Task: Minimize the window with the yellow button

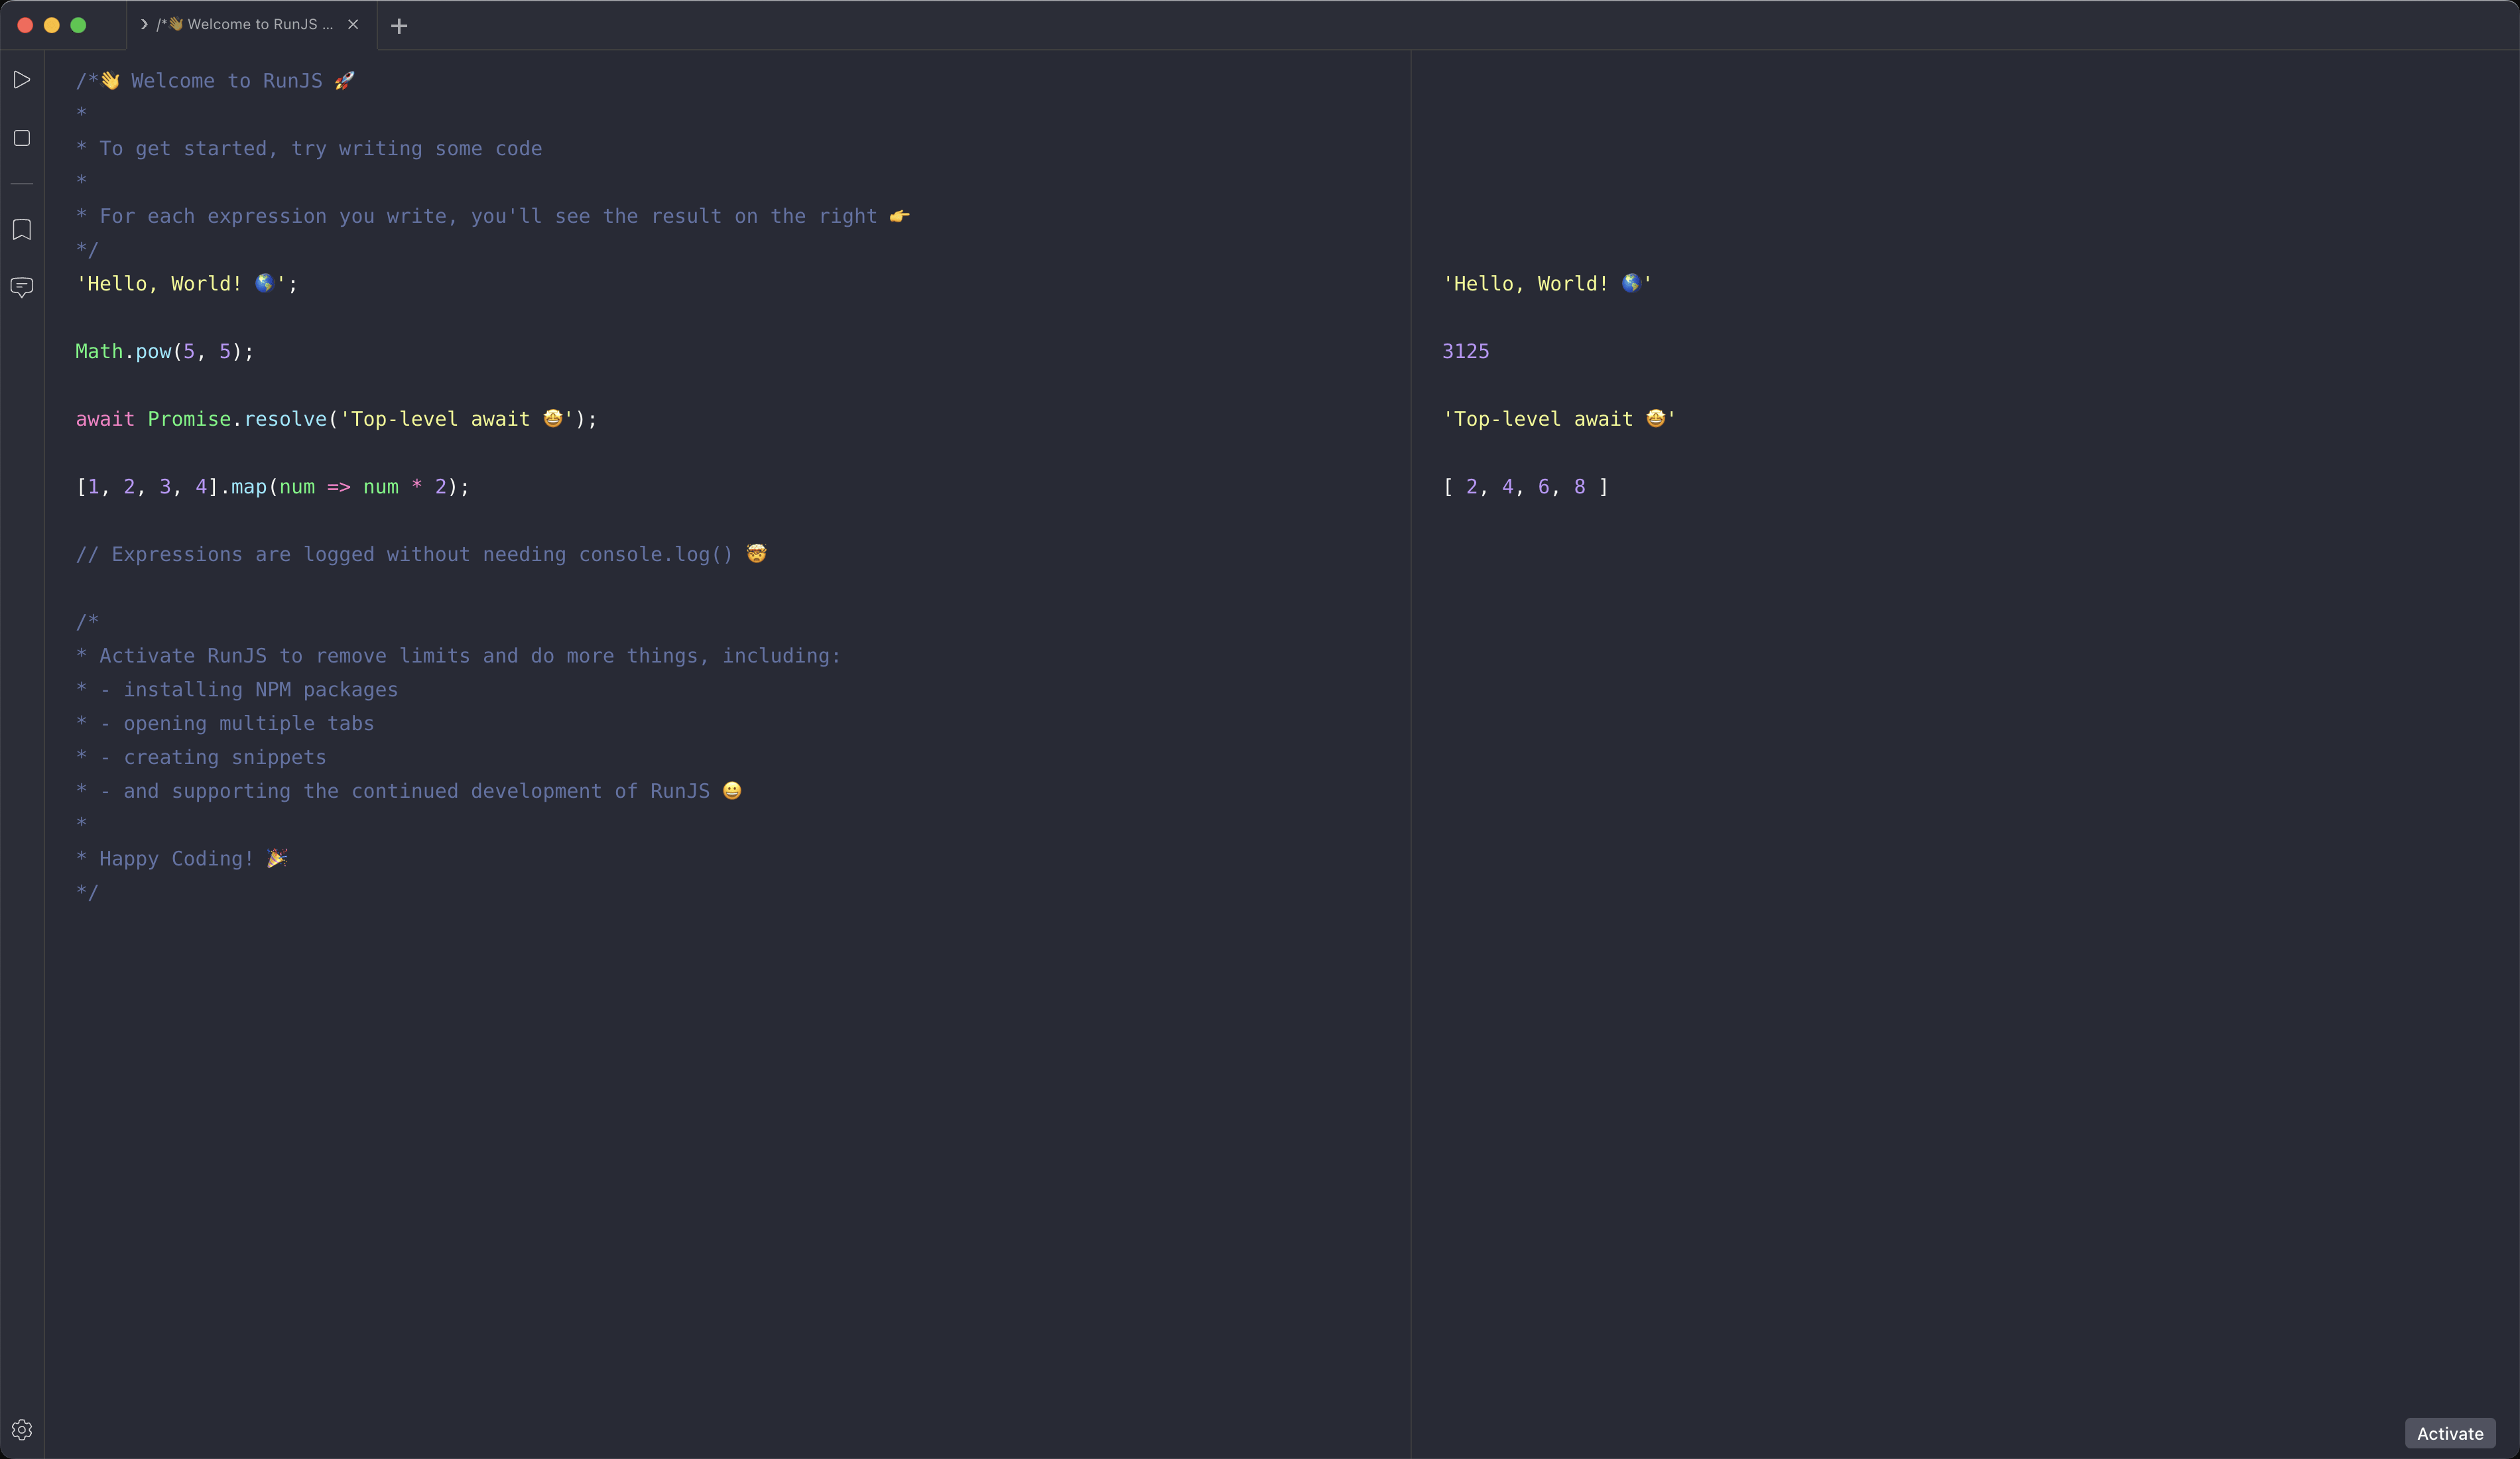Action: (x=52, y=25)
